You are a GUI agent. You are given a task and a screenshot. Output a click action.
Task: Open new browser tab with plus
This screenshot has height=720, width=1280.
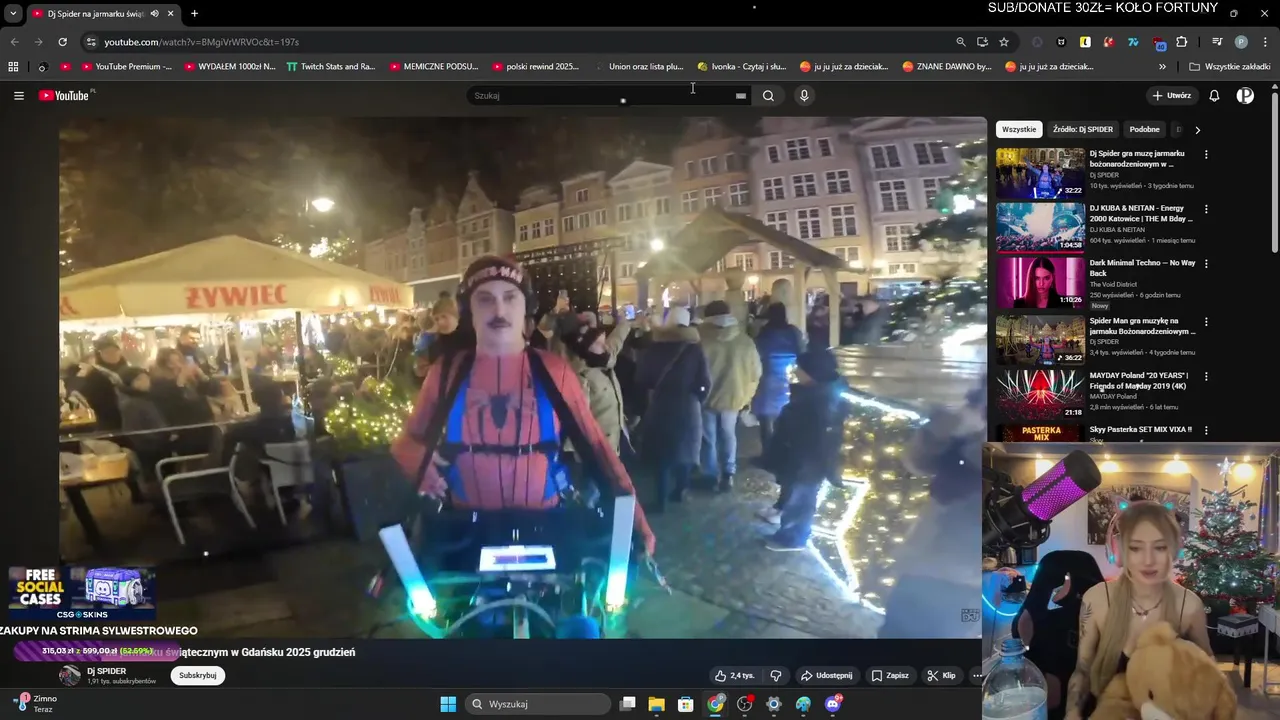coord(194,14)
